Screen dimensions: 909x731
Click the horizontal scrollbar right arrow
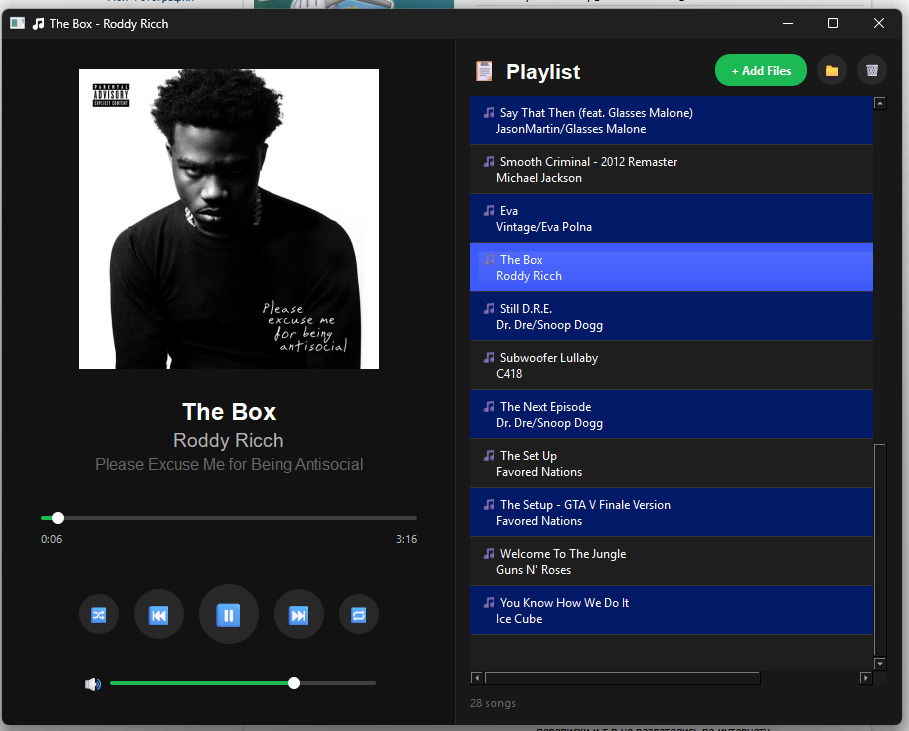point(866,678)
